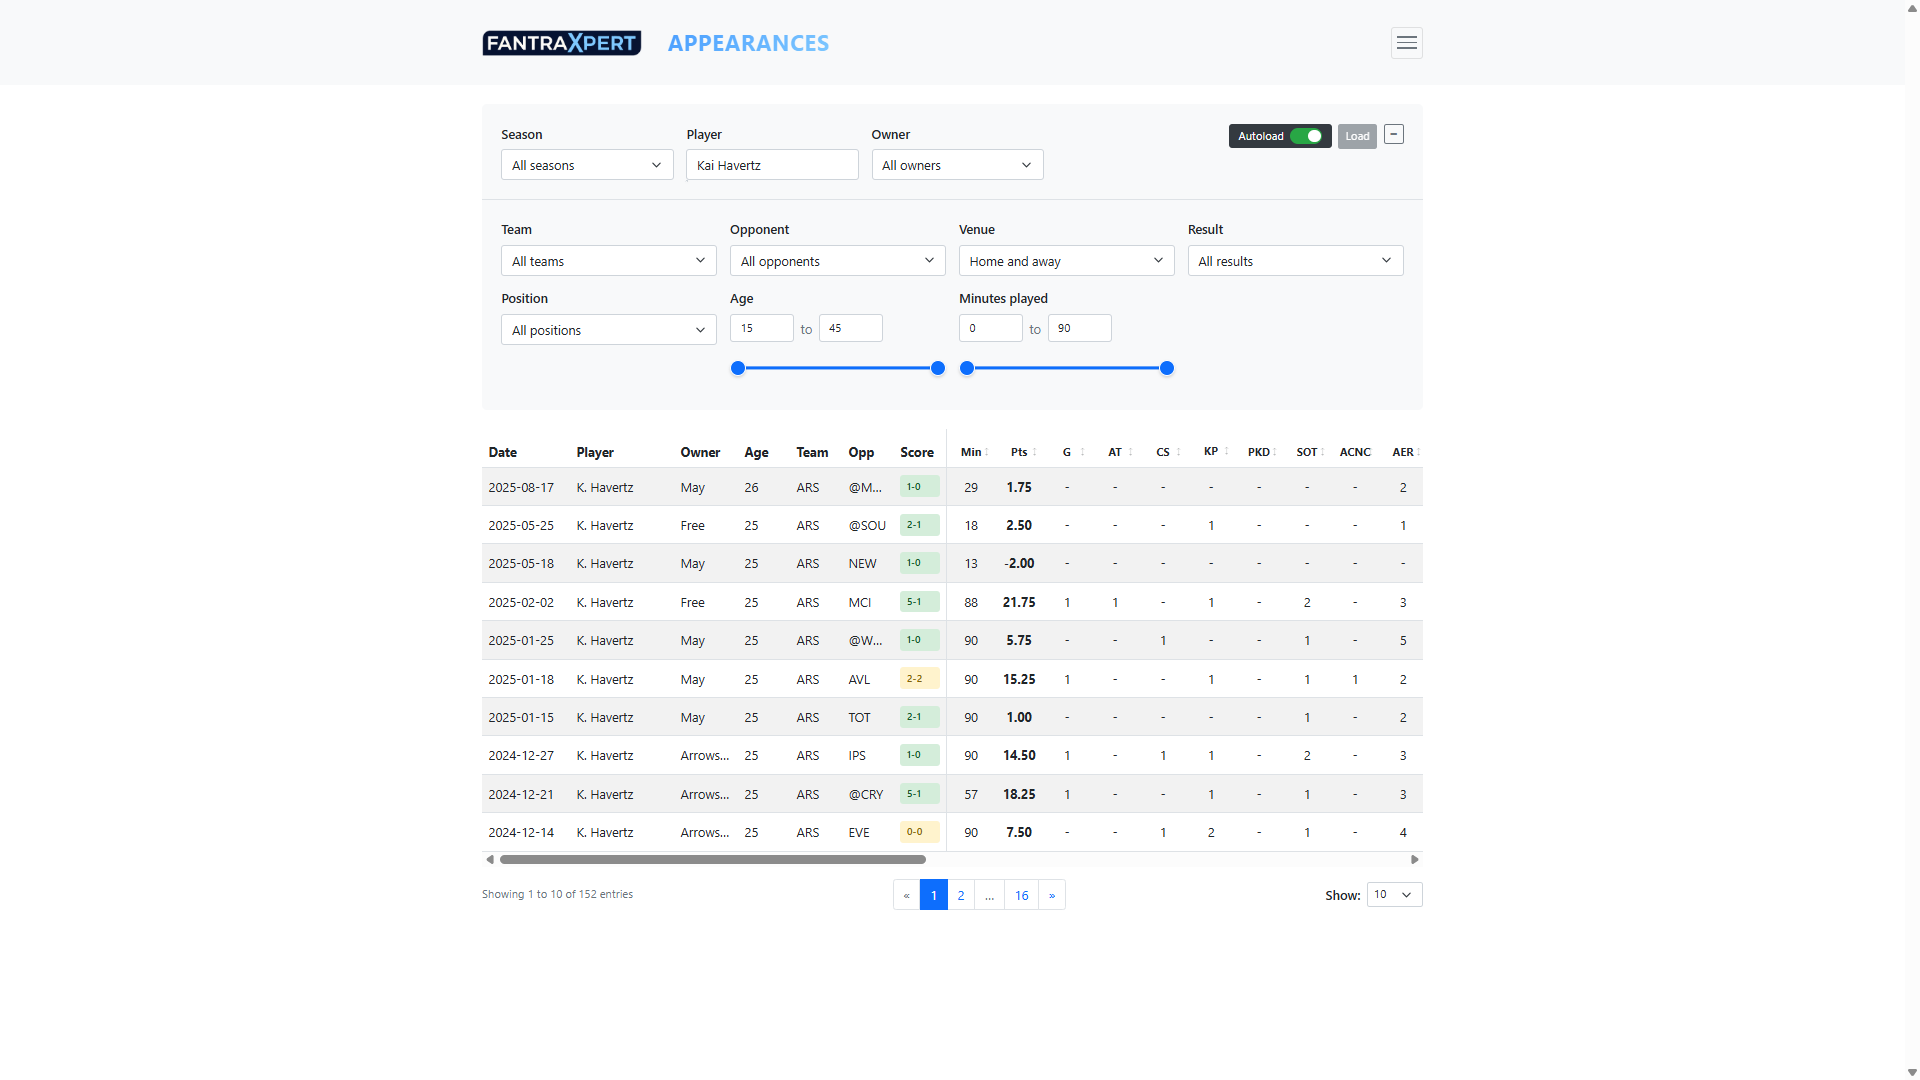Open K. Havertz link in first row
Screen dimensions: 1920x1080
tap(605, 488)
